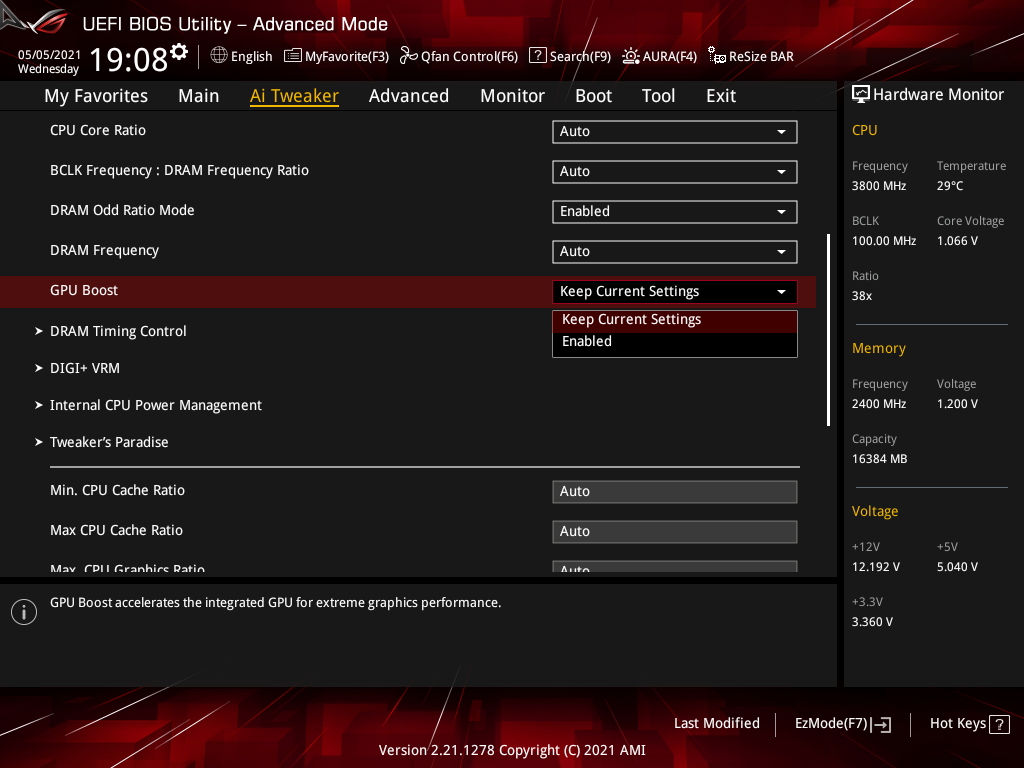This screenshot has width=1024, height=768.
Task: Click the CPU Frequency 3800 MHz value
Action: tap(878, 186)
